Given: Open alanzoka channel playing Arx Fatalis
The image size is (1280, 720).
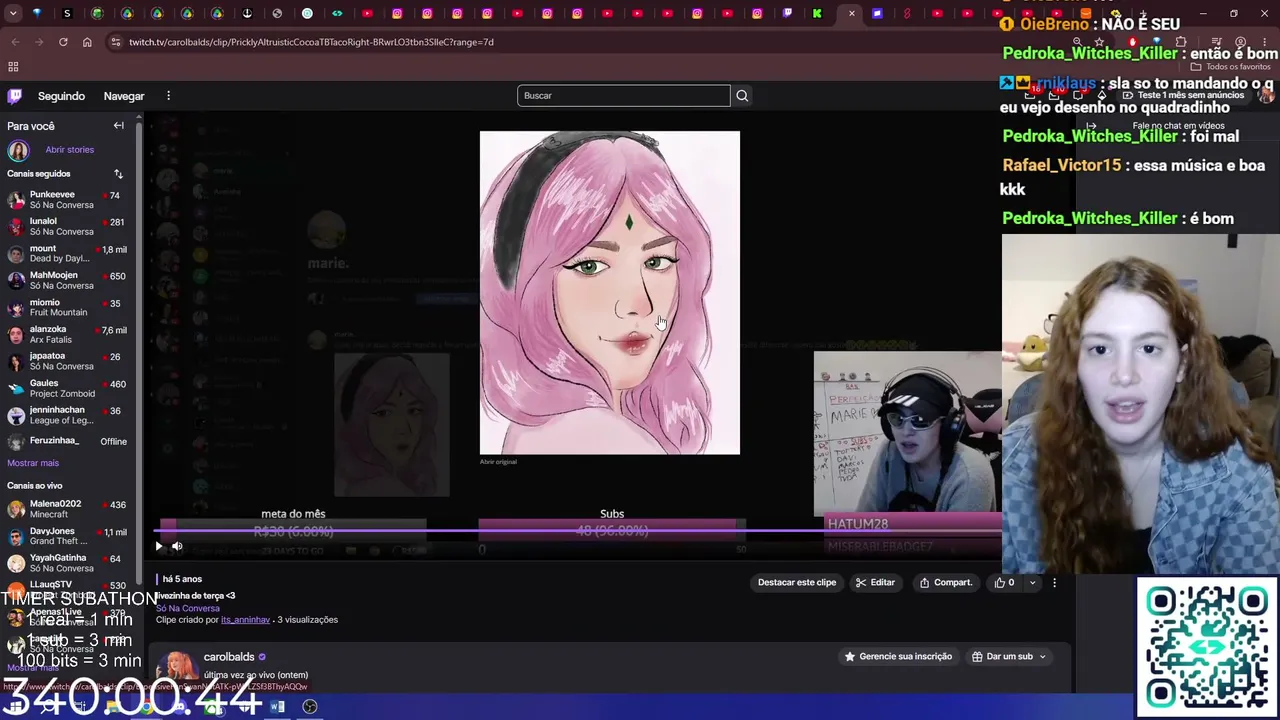Looking at the screenshot, I should point(67,334).
